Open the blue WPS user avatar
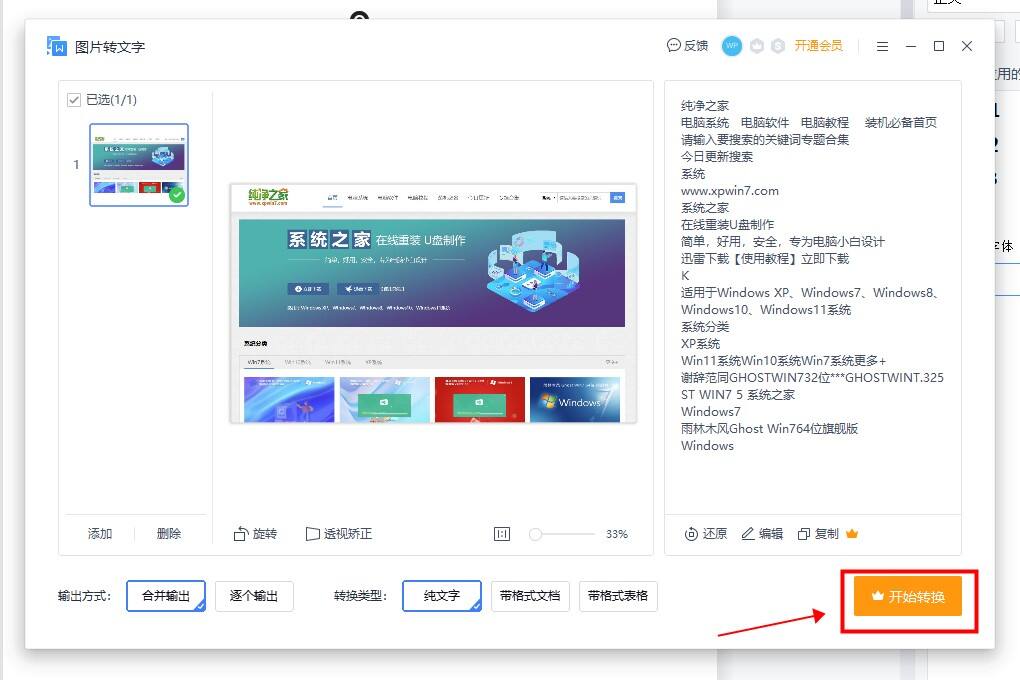 click(732, 46)
